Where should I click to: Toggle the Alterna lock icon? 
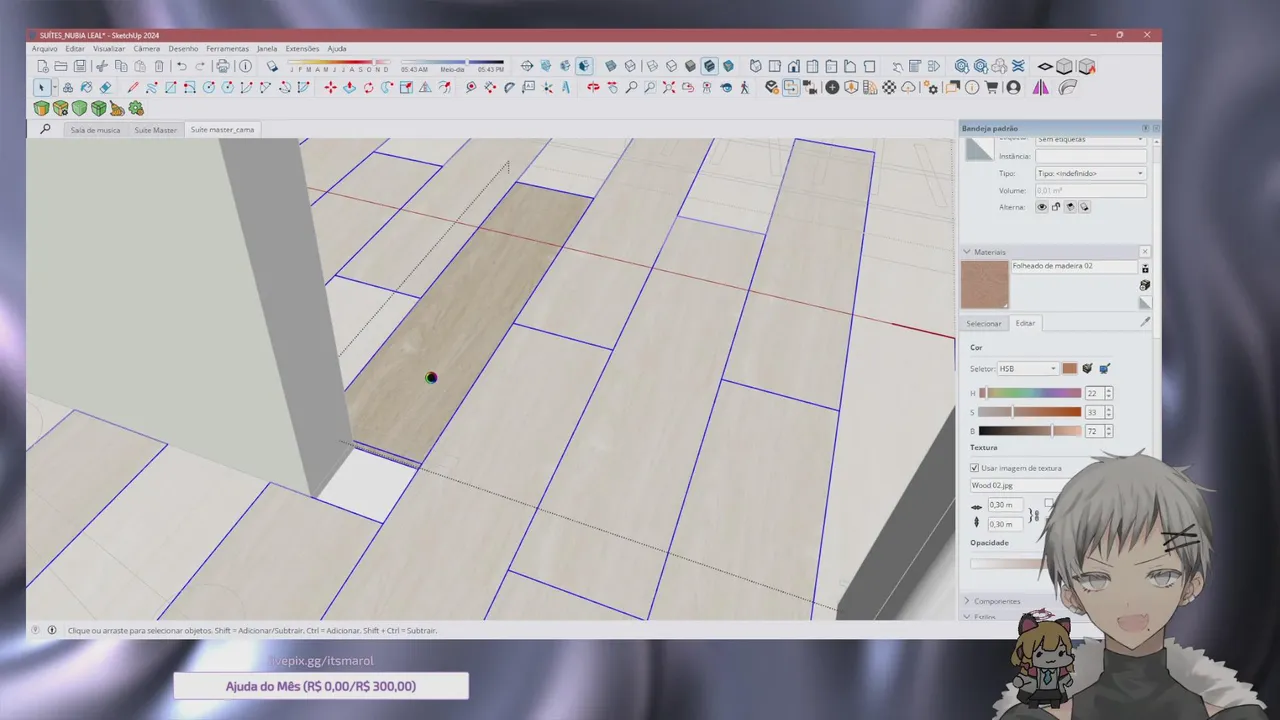1056,207
